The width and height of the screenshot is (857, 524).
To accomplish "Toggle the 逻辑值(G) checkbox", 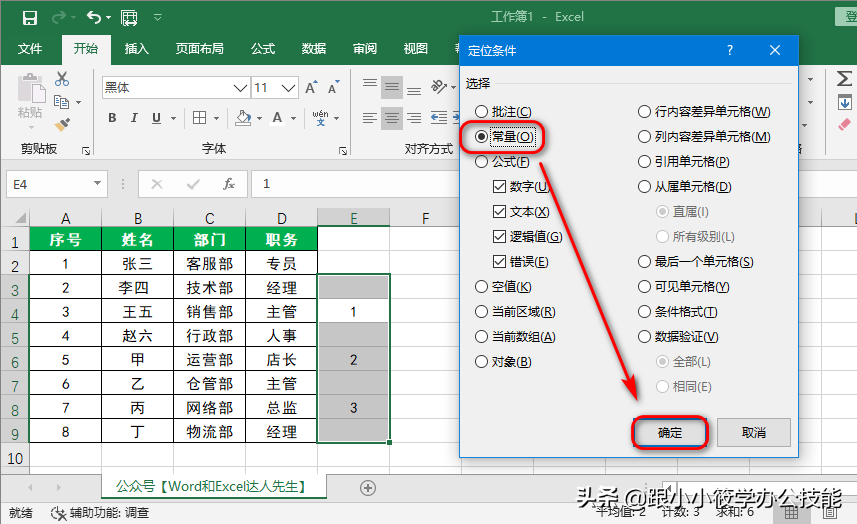I will point(499,237).
